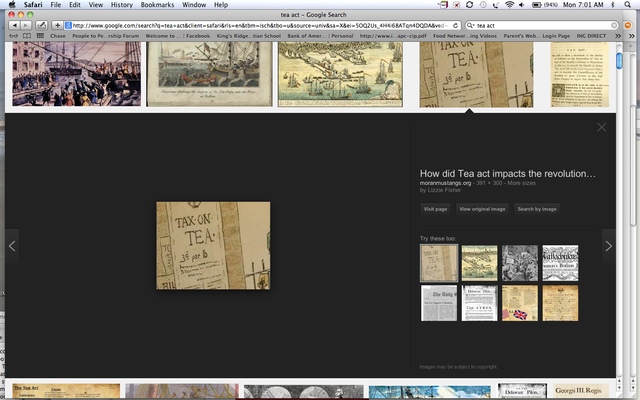Viewport: 640px width, 400px height.
Task: Click the page vertical scrollbar thumb
Action: pos(619,61)
